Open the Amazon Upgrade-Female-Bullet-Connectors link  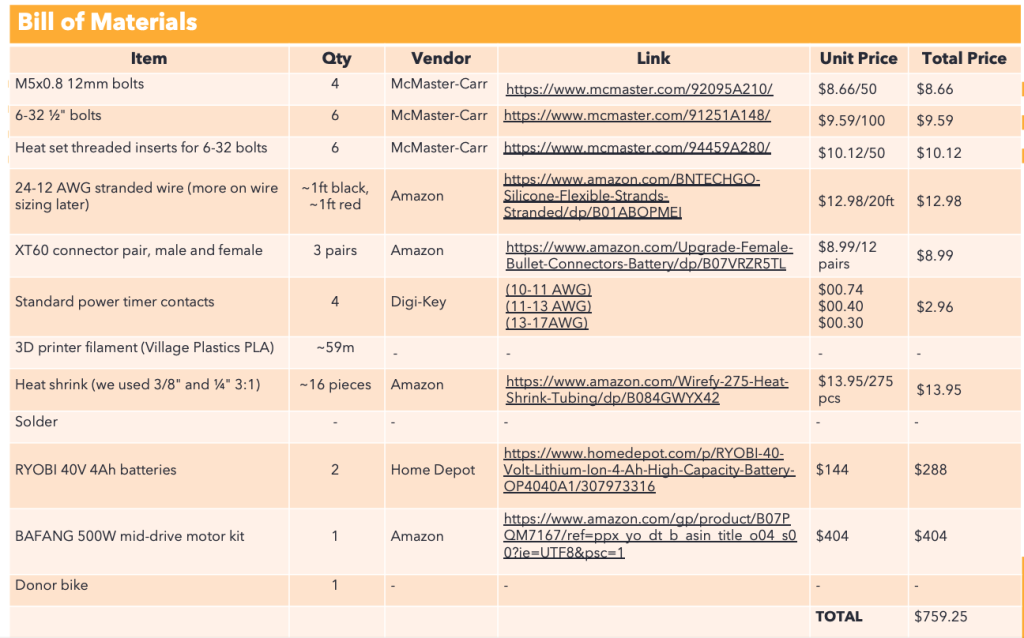[649, 256]
